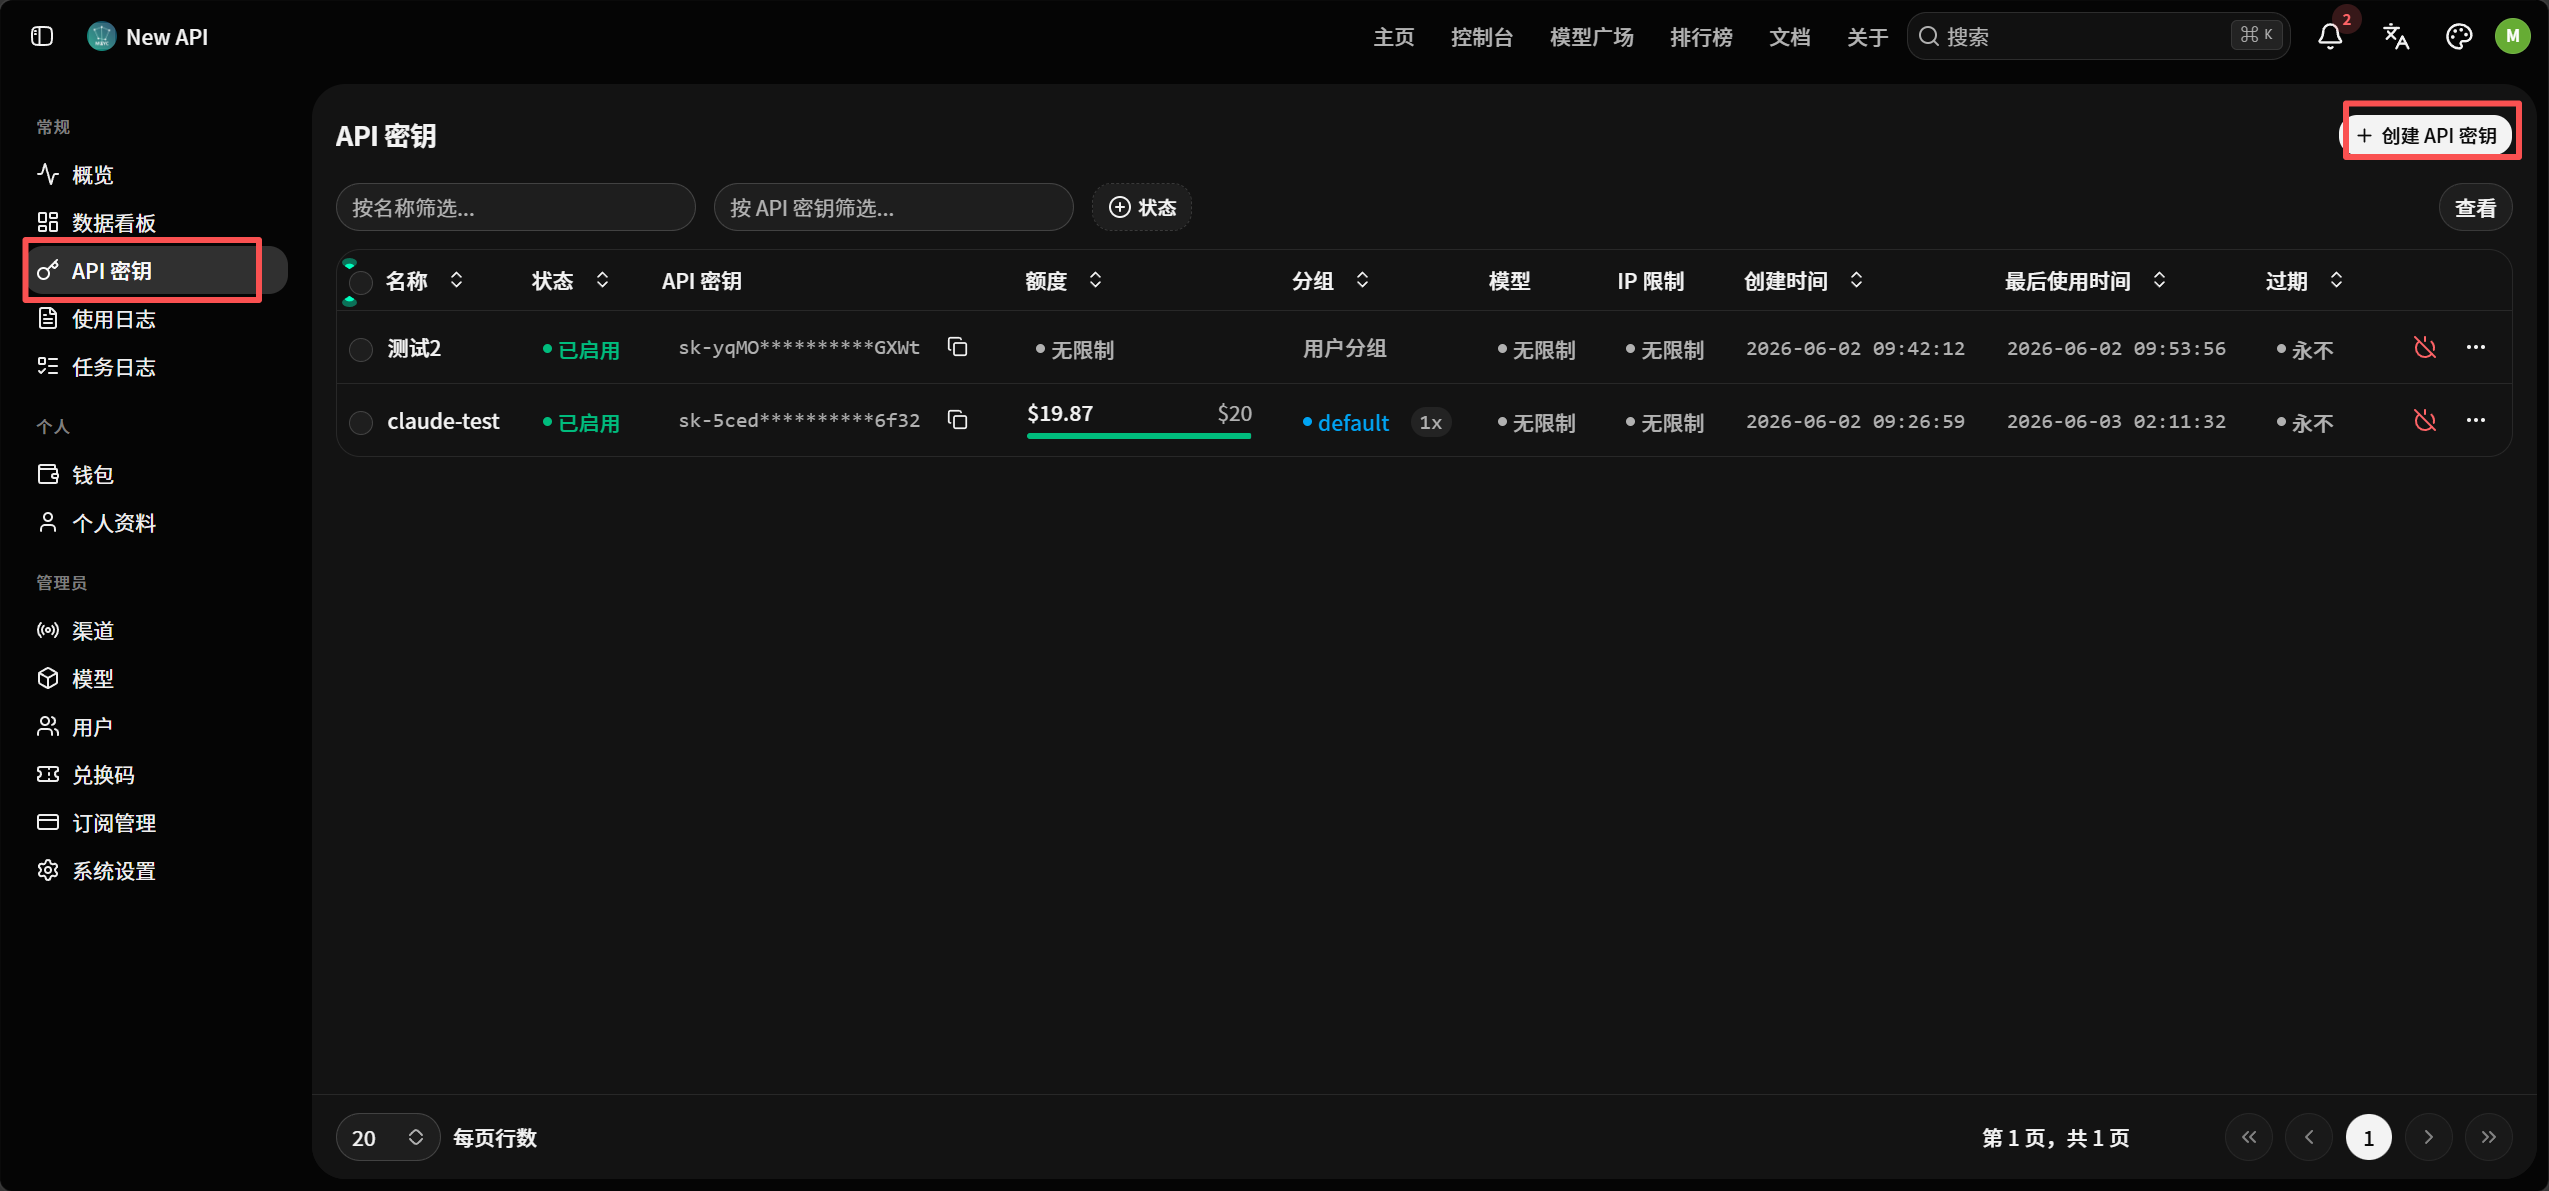Open 控制台 in top navigation
Screen dimensions: 2549x1191
(x=1481, y=37)
